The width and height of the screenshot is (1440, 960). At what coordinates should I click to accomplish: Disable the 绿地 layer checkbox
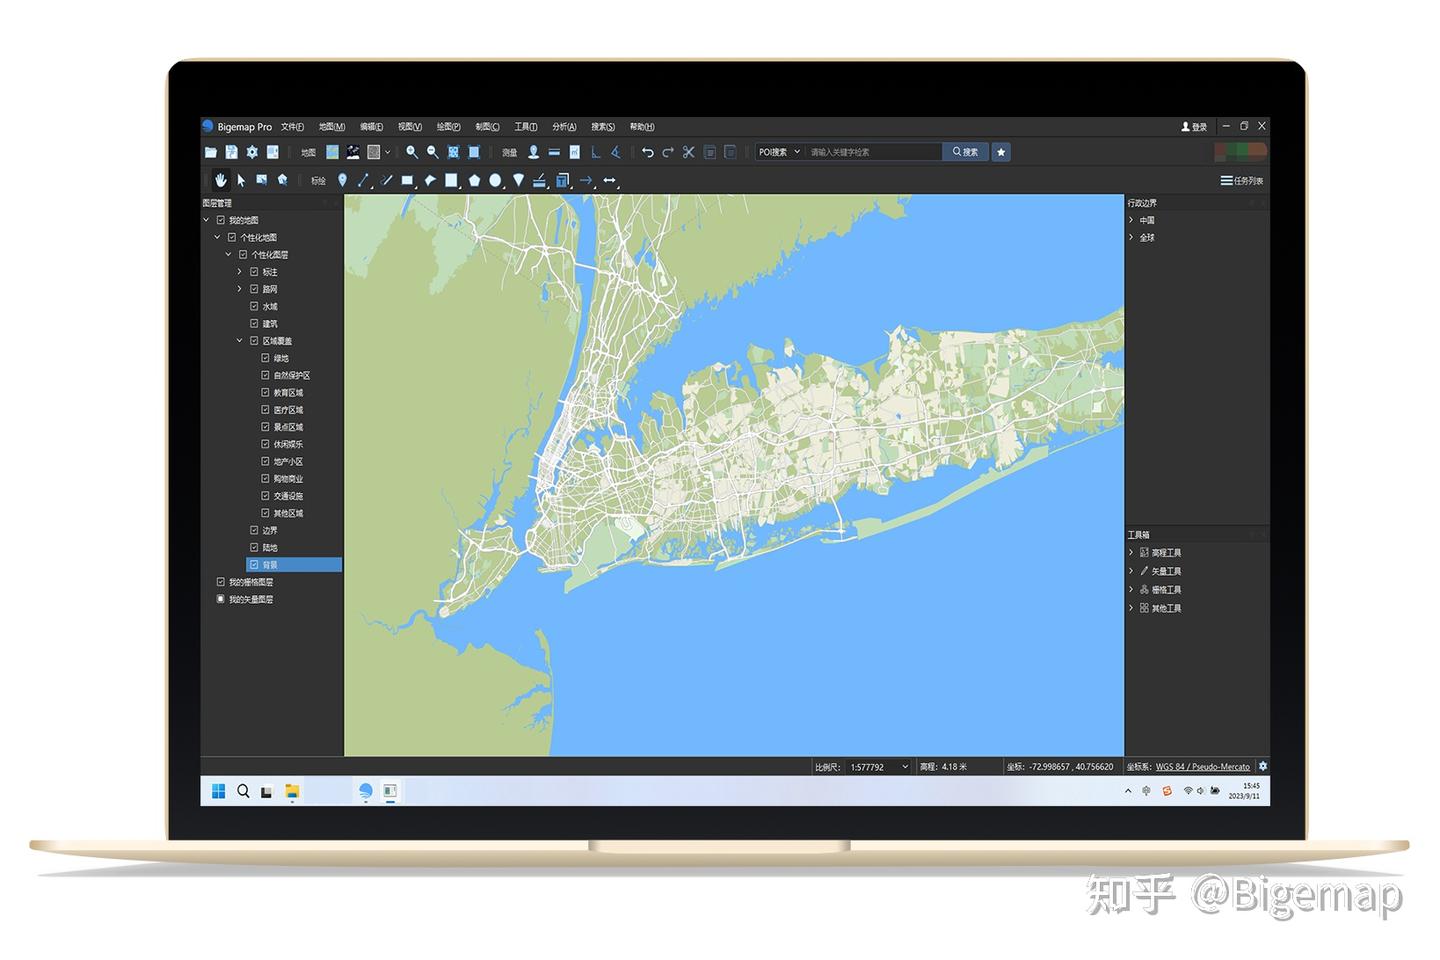[265, 358]
